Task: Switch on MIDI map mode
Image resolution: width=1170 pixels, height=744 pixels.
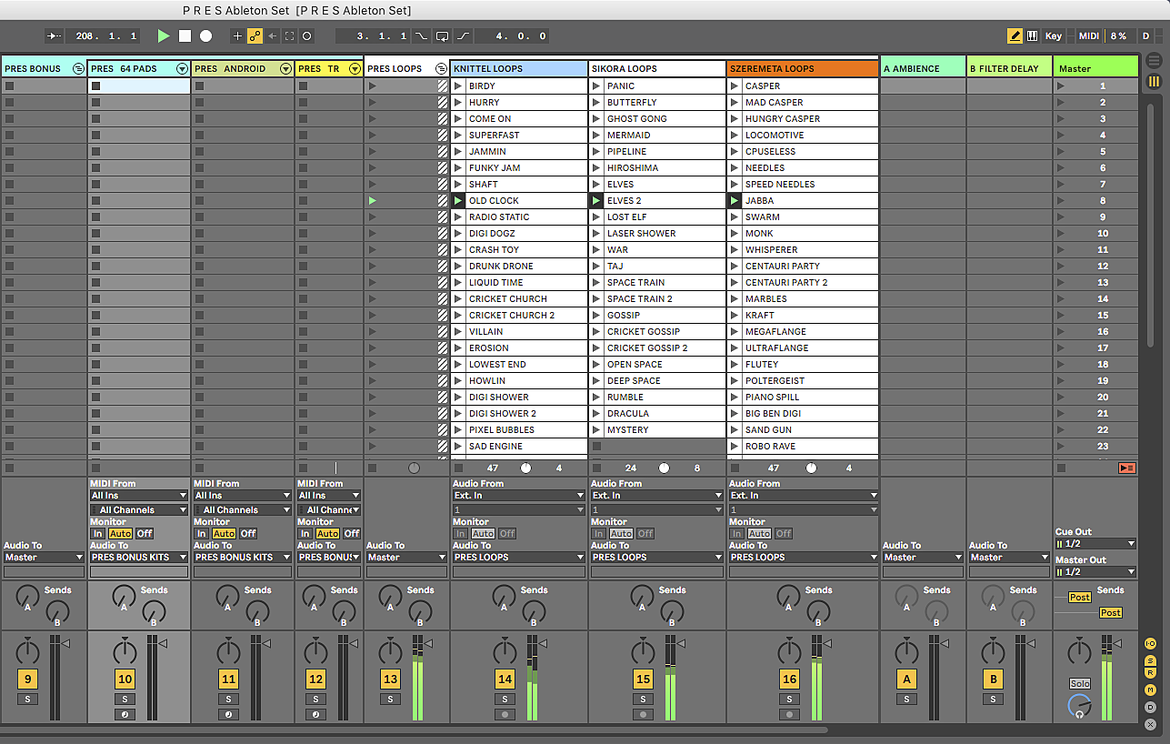Action: pos(1088,36)
